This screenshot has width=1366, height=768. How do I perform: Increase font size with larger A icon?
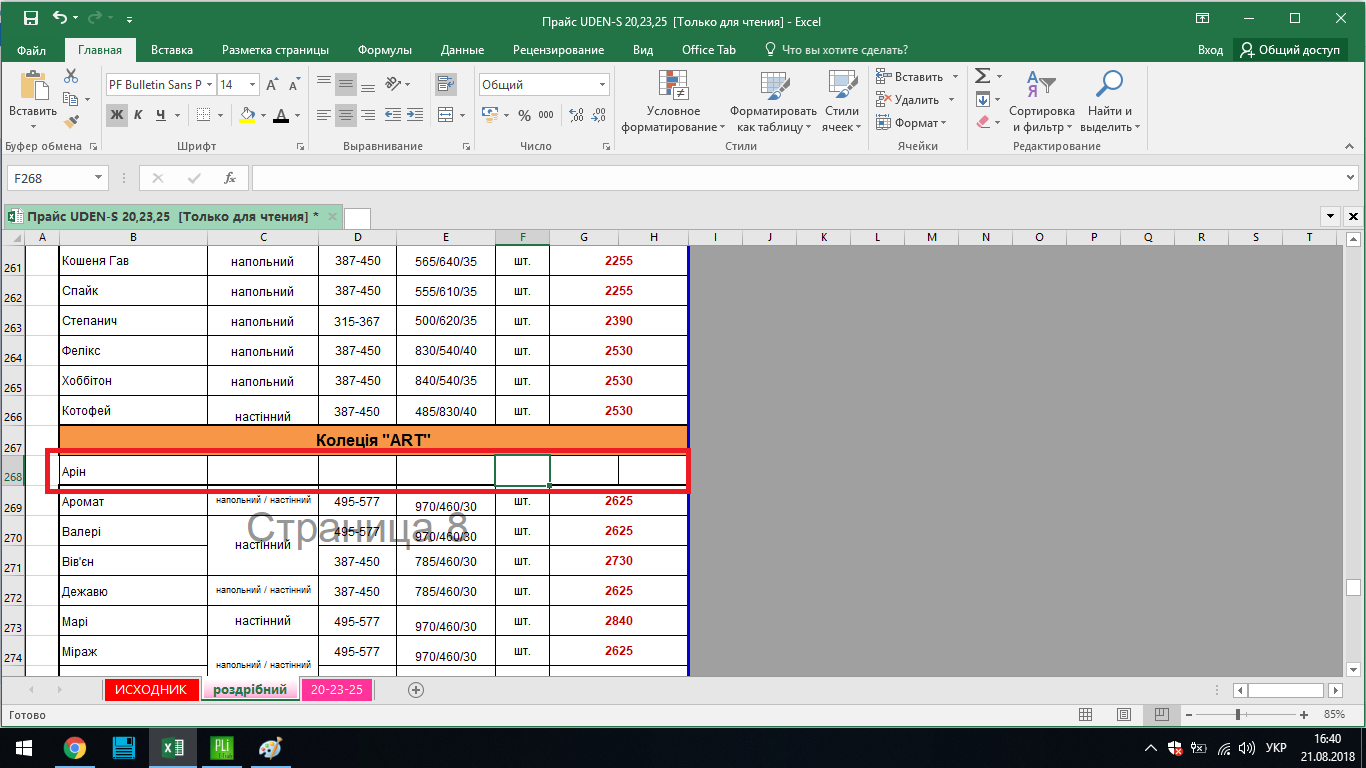tap(271, 85)
